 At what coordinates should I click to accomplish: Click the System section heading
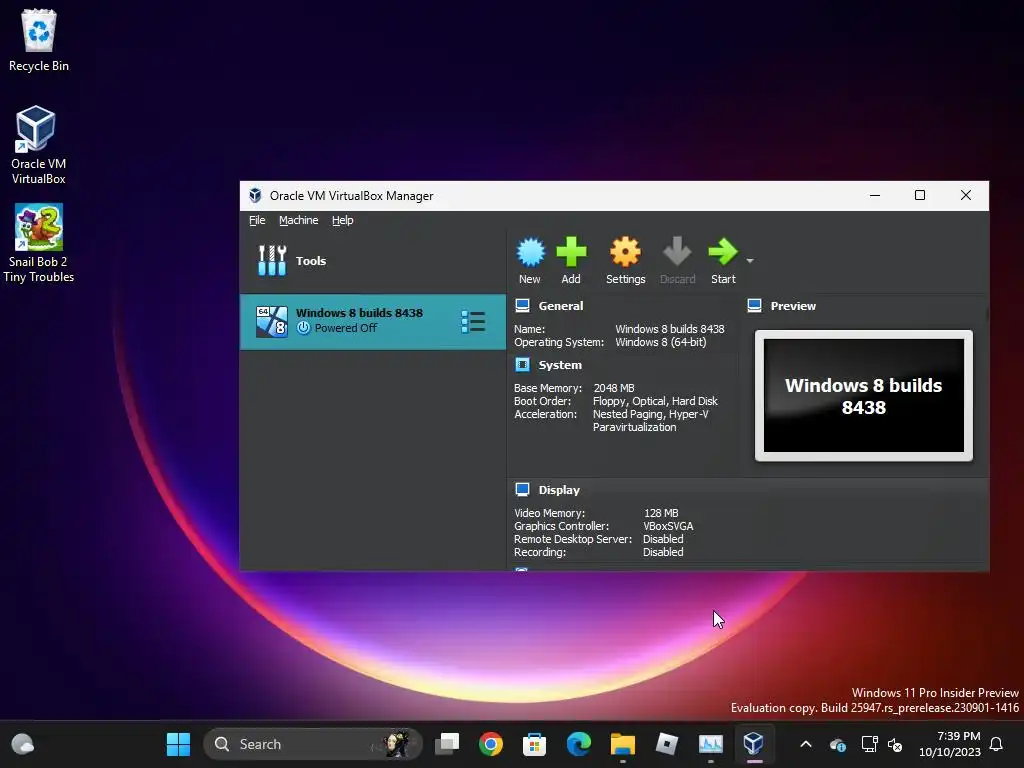(x=560, y=365)
